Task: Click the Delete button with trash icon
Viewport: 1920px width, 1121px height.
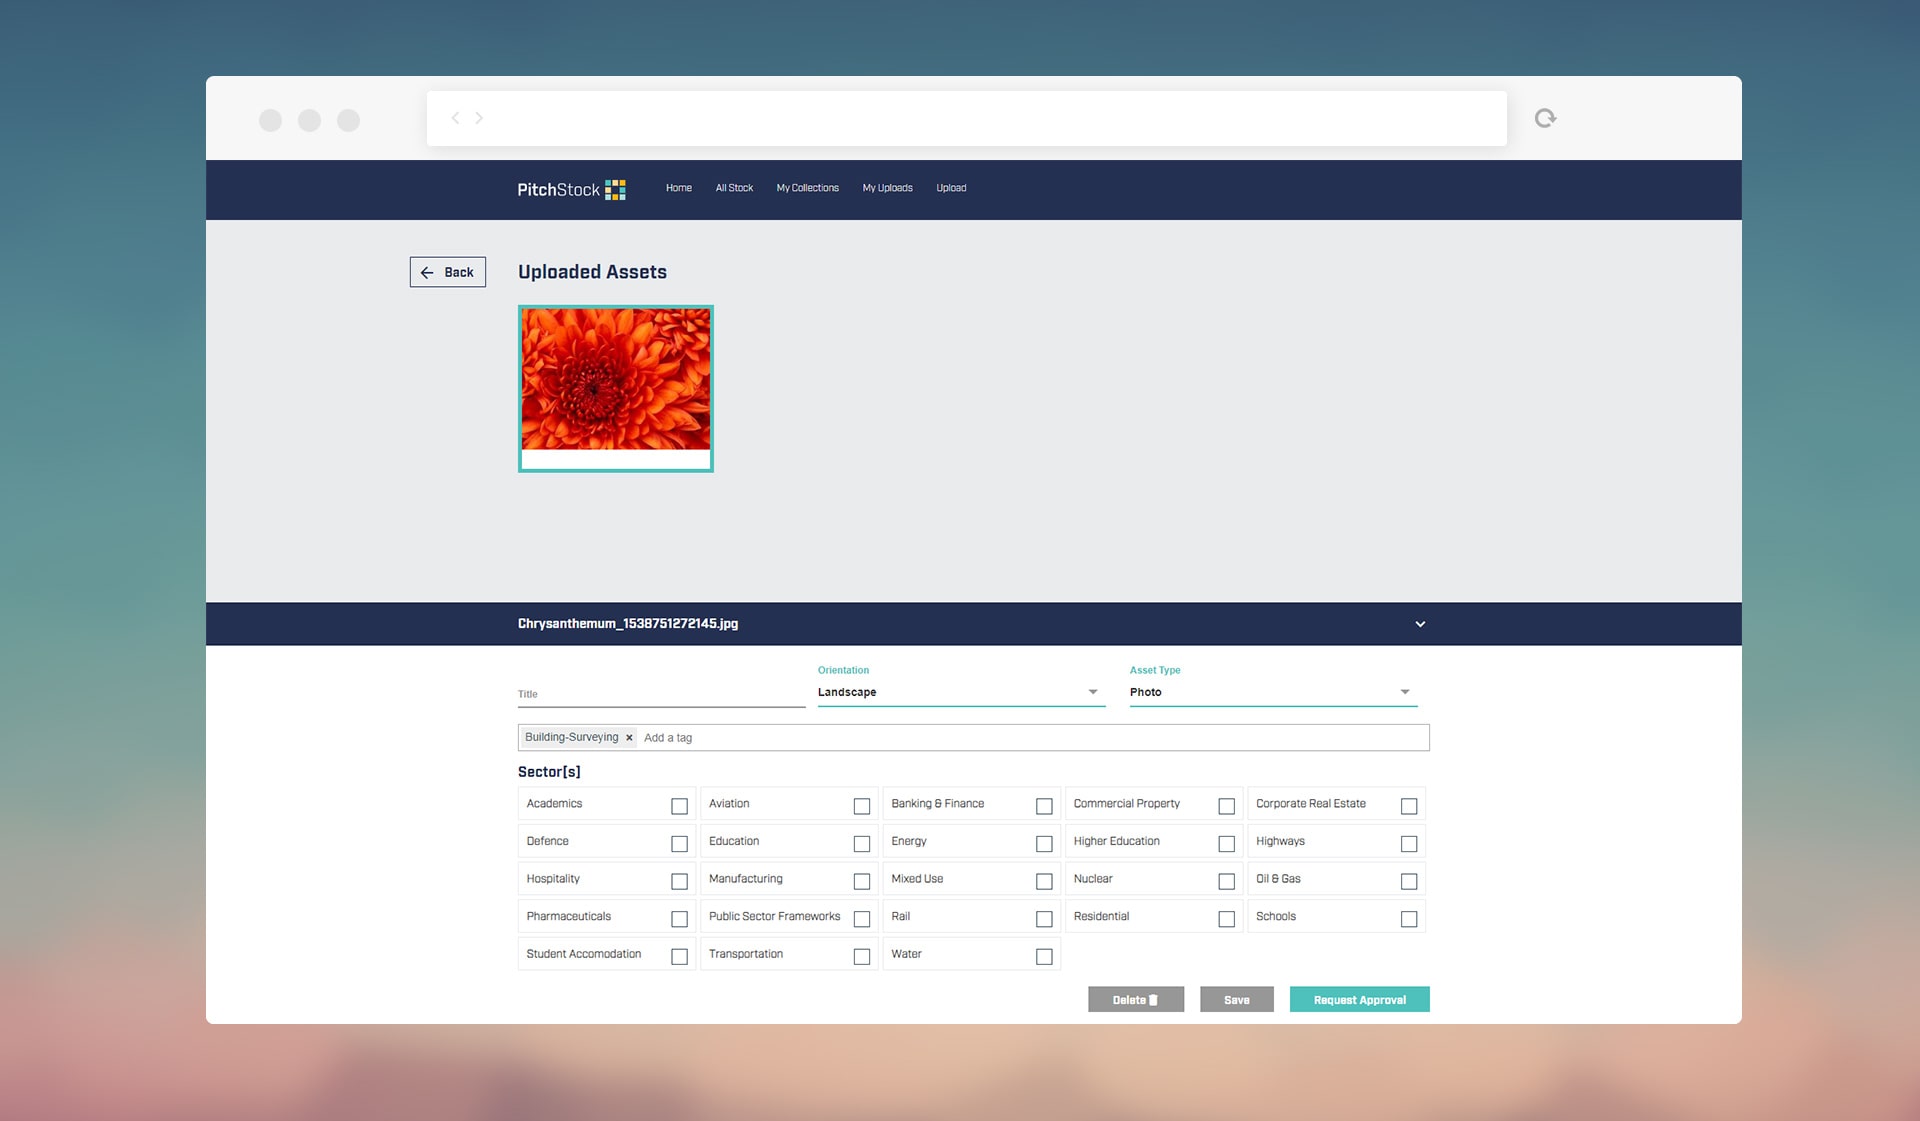Action: [x=1135, y=1000]
